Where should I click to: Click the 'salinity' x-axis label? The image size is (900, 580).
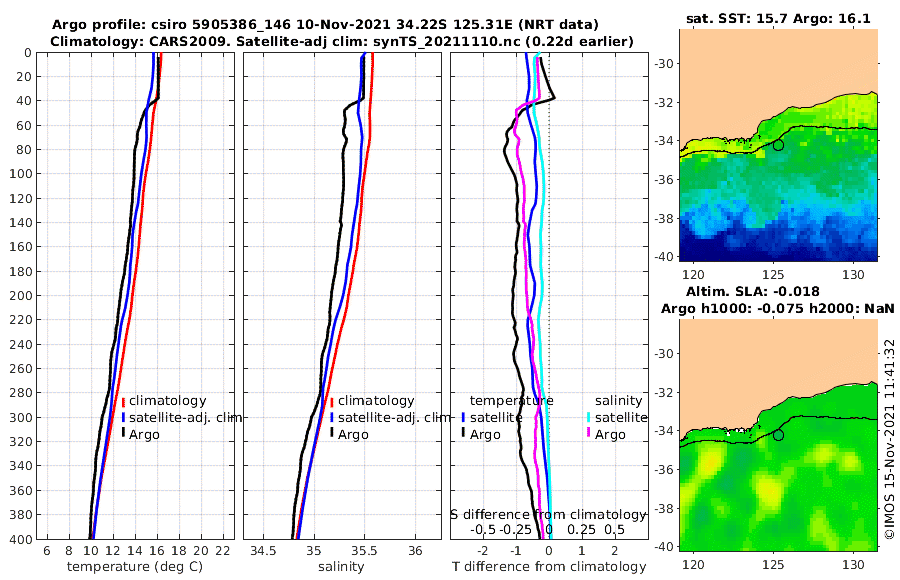coord(341,567)
